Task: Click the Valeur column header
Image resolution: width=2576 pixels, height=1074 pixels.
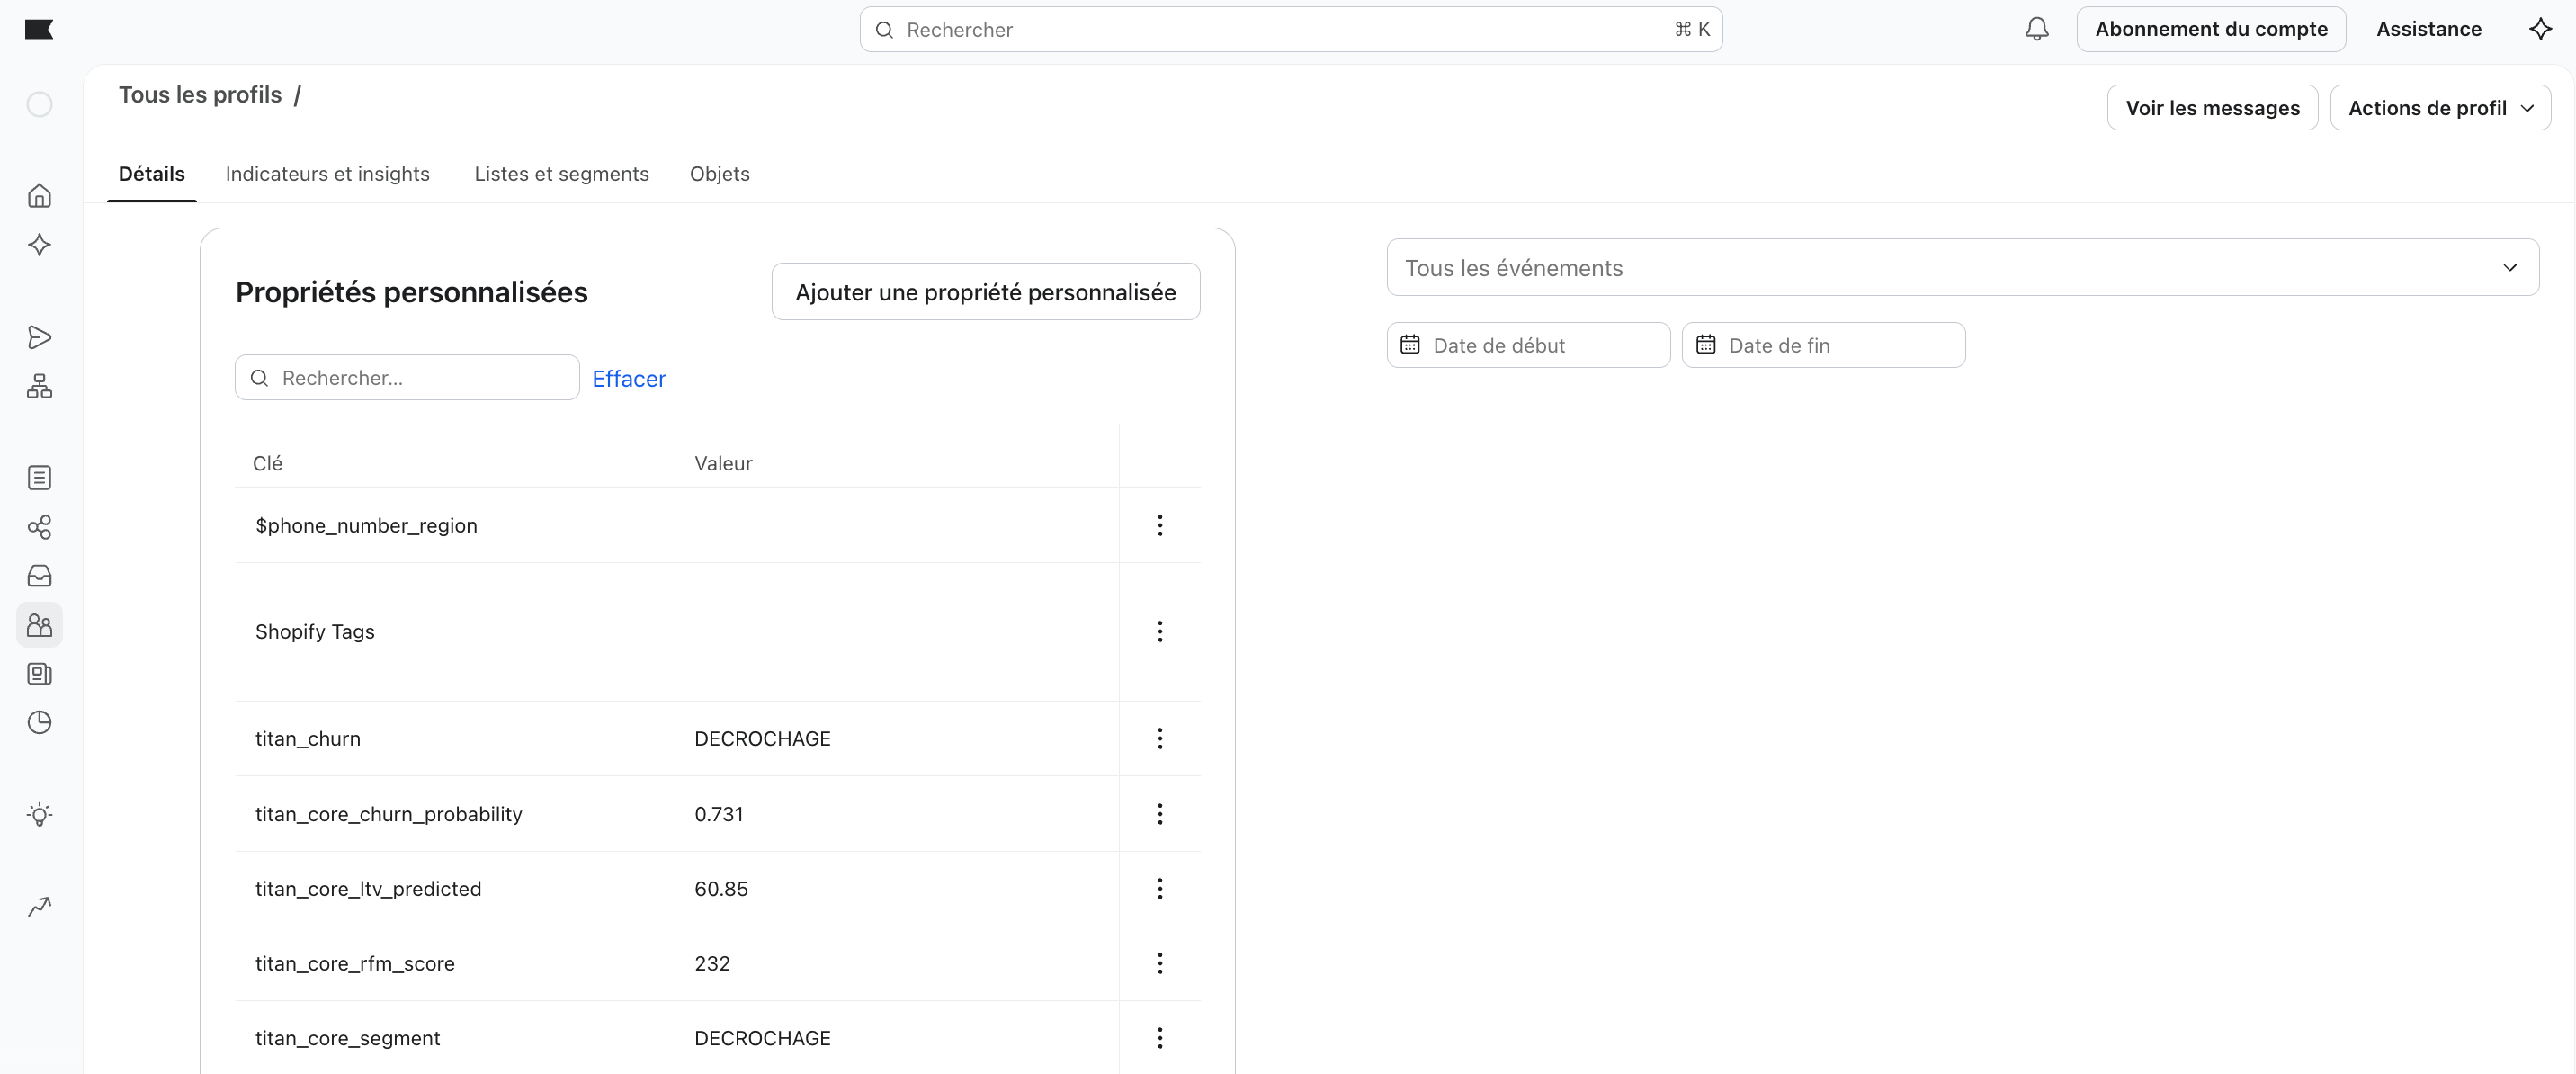Action: [x=723, y=463]
